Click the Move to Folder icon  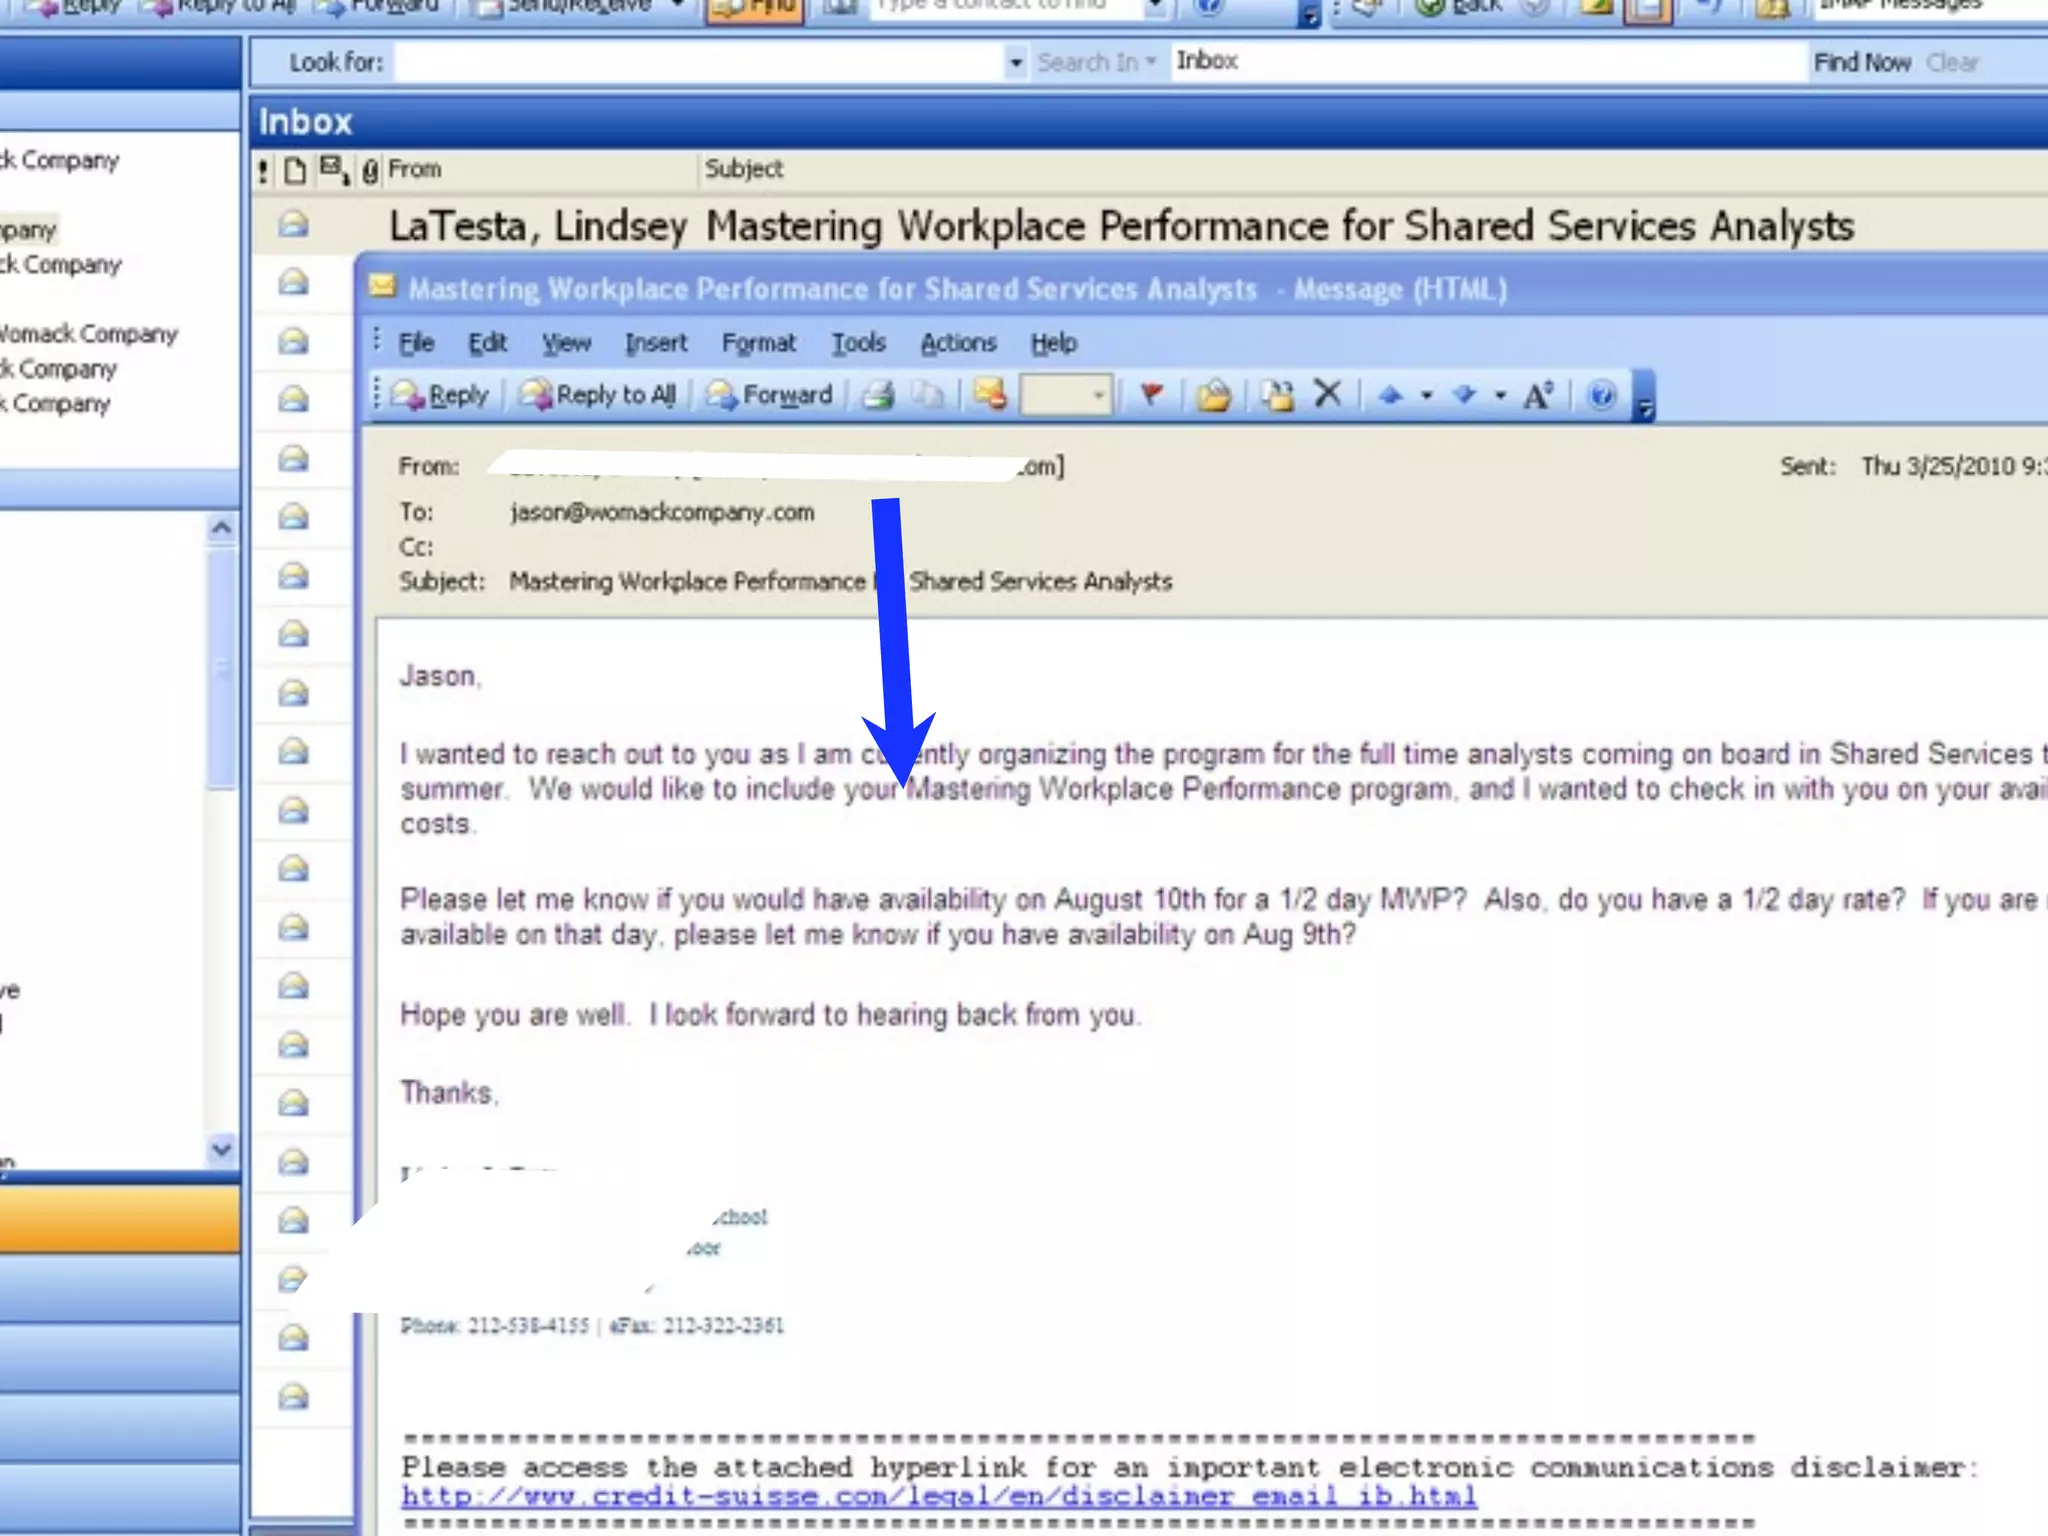(1277, 396)
